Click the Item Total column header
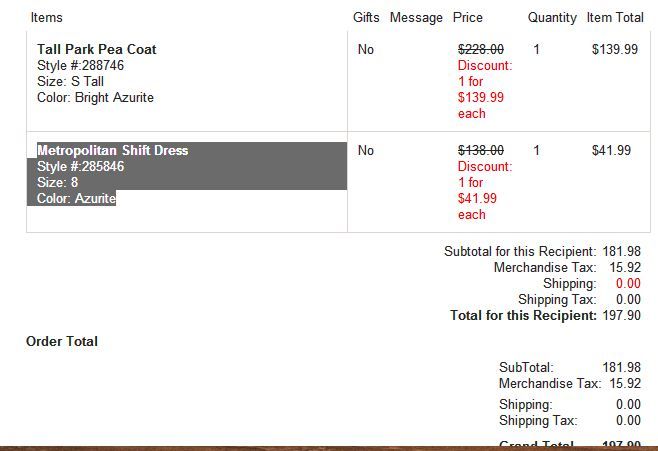658x451 pixels. point(615,17)
